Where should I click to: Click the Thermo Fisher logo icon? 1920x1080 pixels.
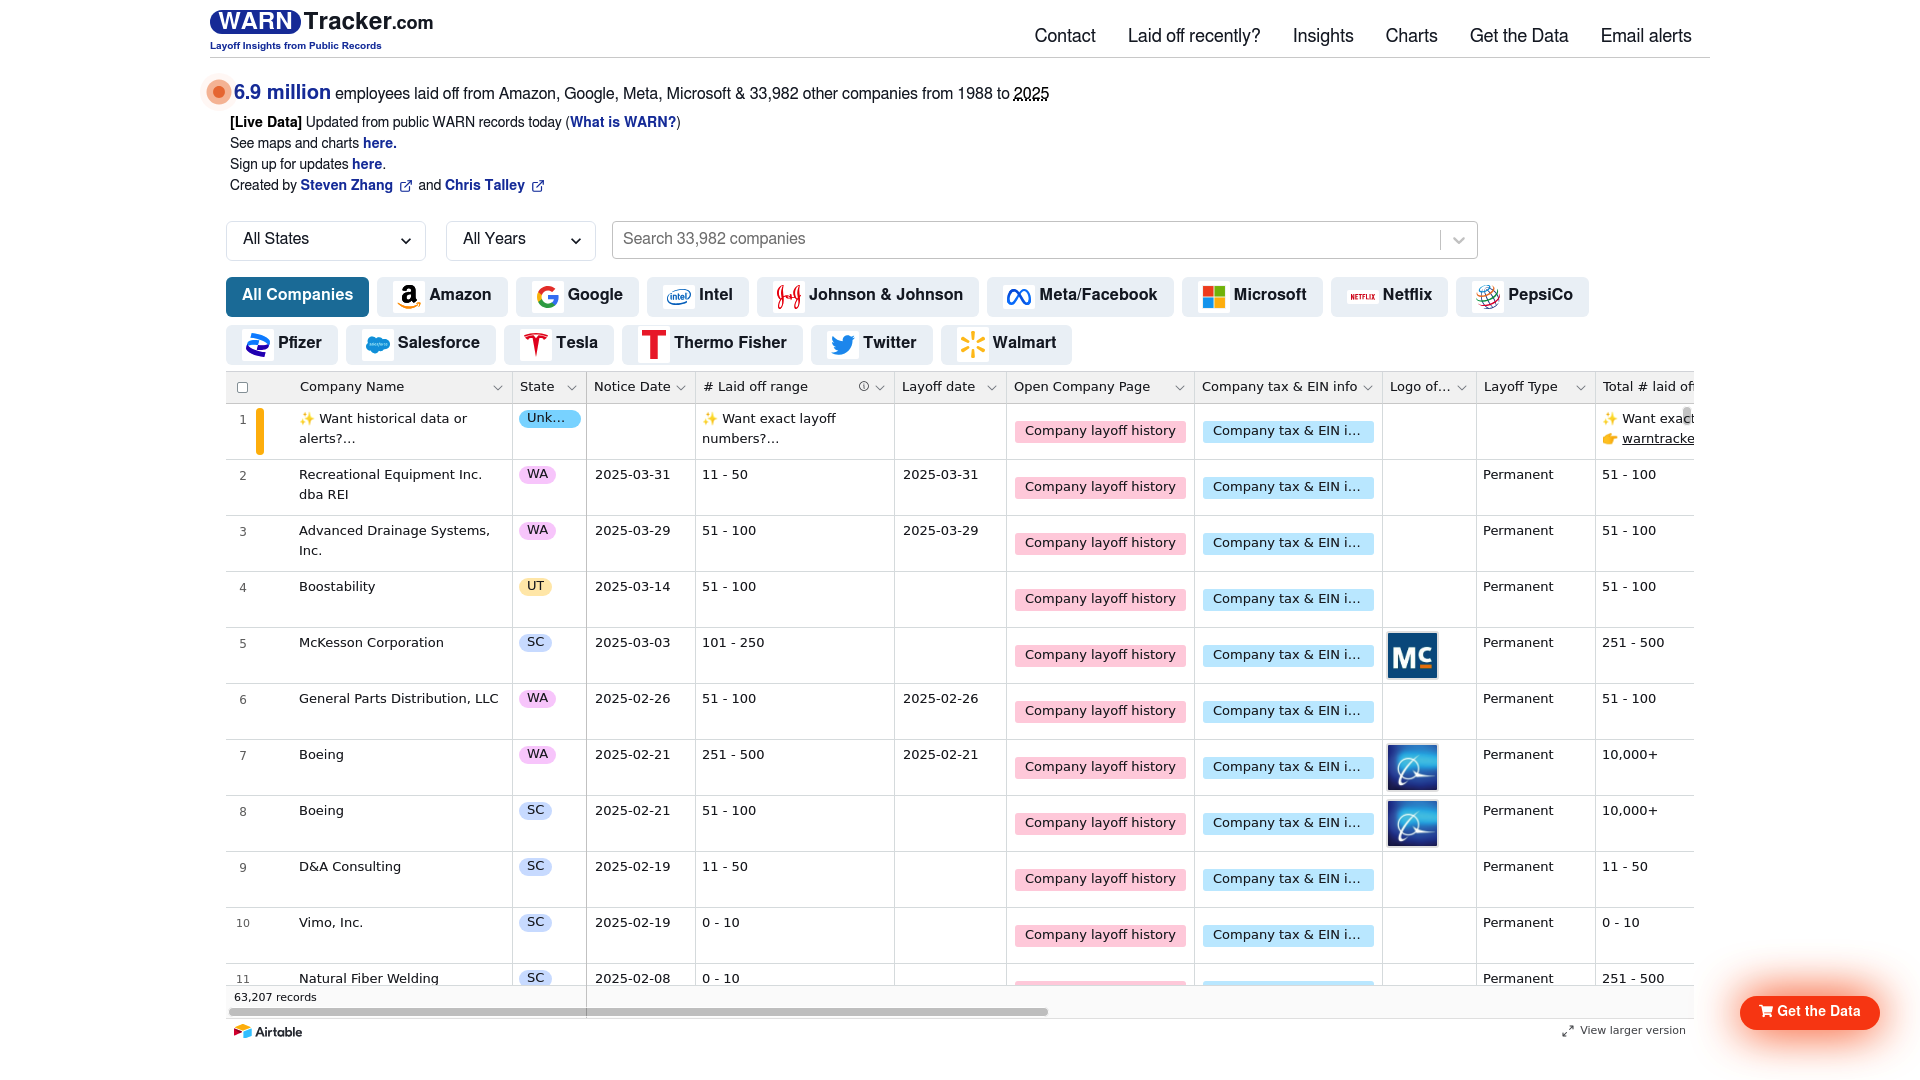pyautogui.click(x=653, y=344)
